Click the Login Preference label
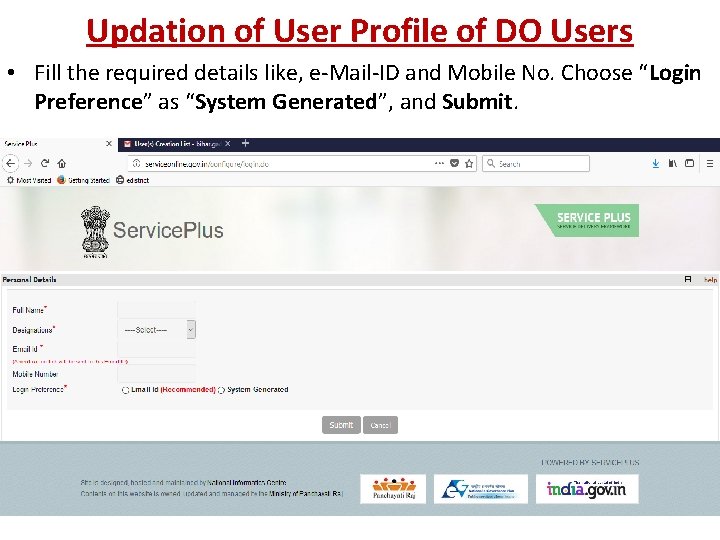Viewport: 720px width, 540px height. point(39,389)
